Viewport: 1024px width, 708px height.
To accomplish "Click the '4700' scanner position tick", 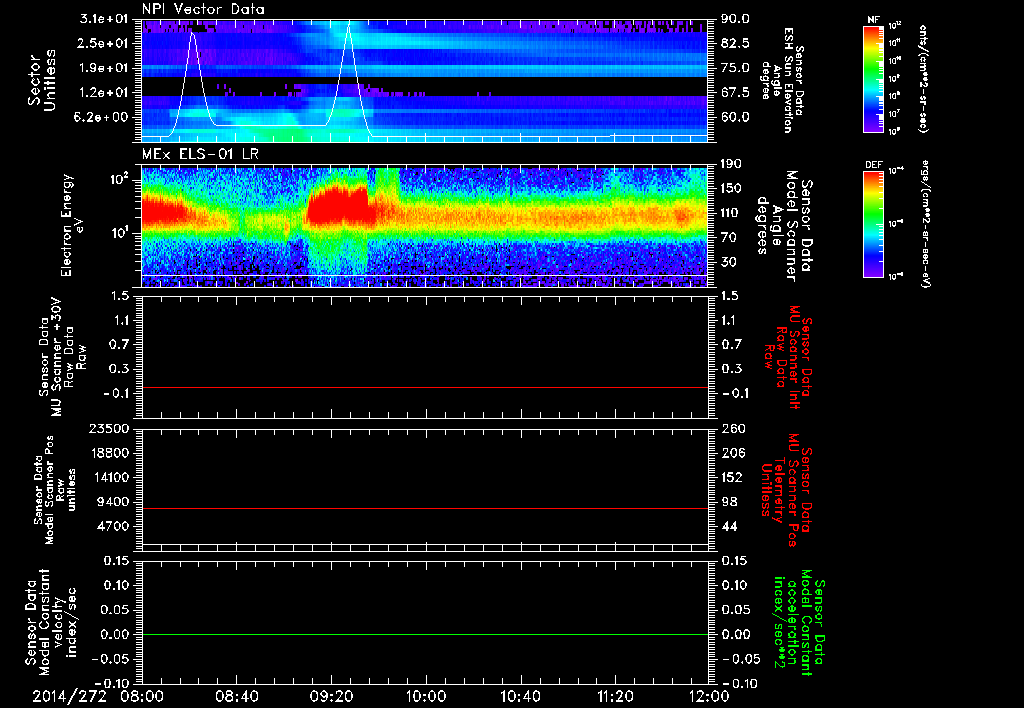I will [x=114, y=526].
